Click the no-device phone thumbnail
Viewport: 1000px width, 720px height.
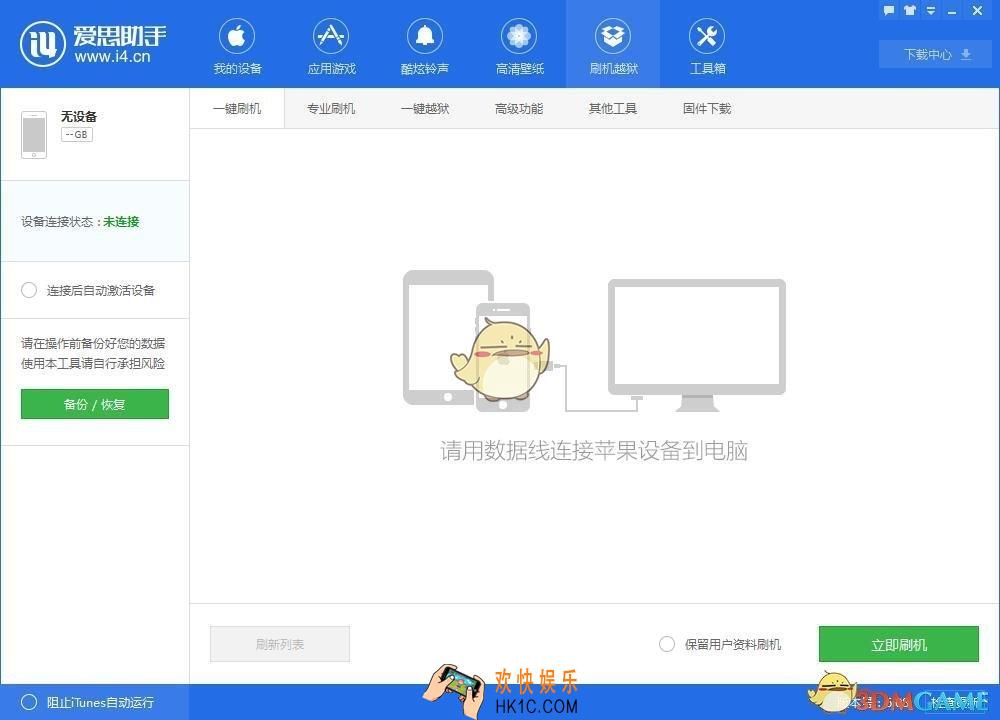34,135
